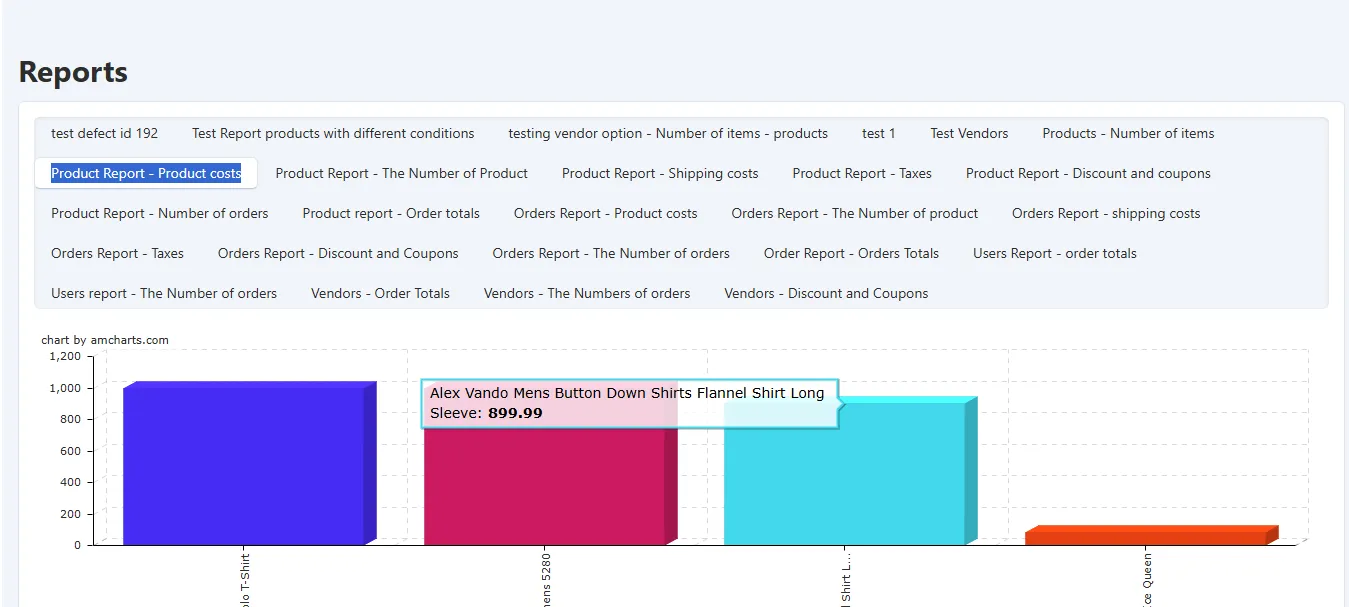Image resolution: width=1349 pixels, height=607 pixels.
Task: Select 'Products - Number of items' tab
Action: (1128, 133)
